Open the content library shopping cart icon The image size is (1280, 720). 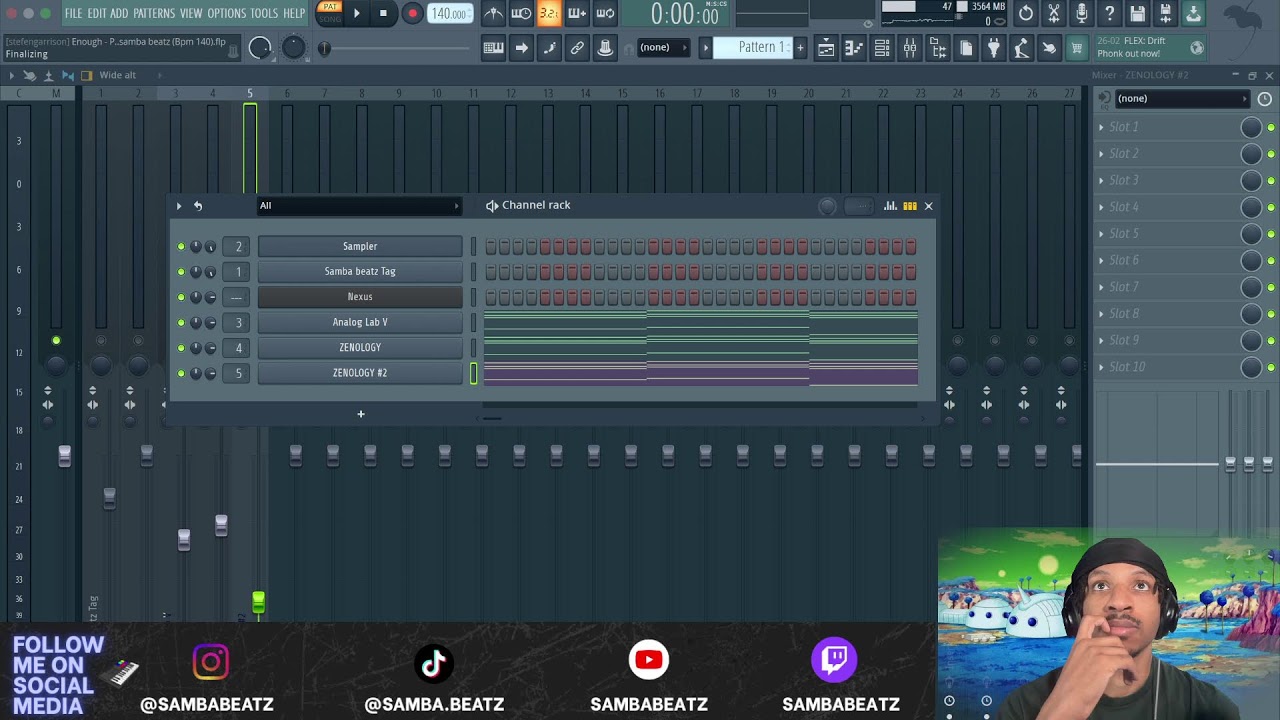1077,47
